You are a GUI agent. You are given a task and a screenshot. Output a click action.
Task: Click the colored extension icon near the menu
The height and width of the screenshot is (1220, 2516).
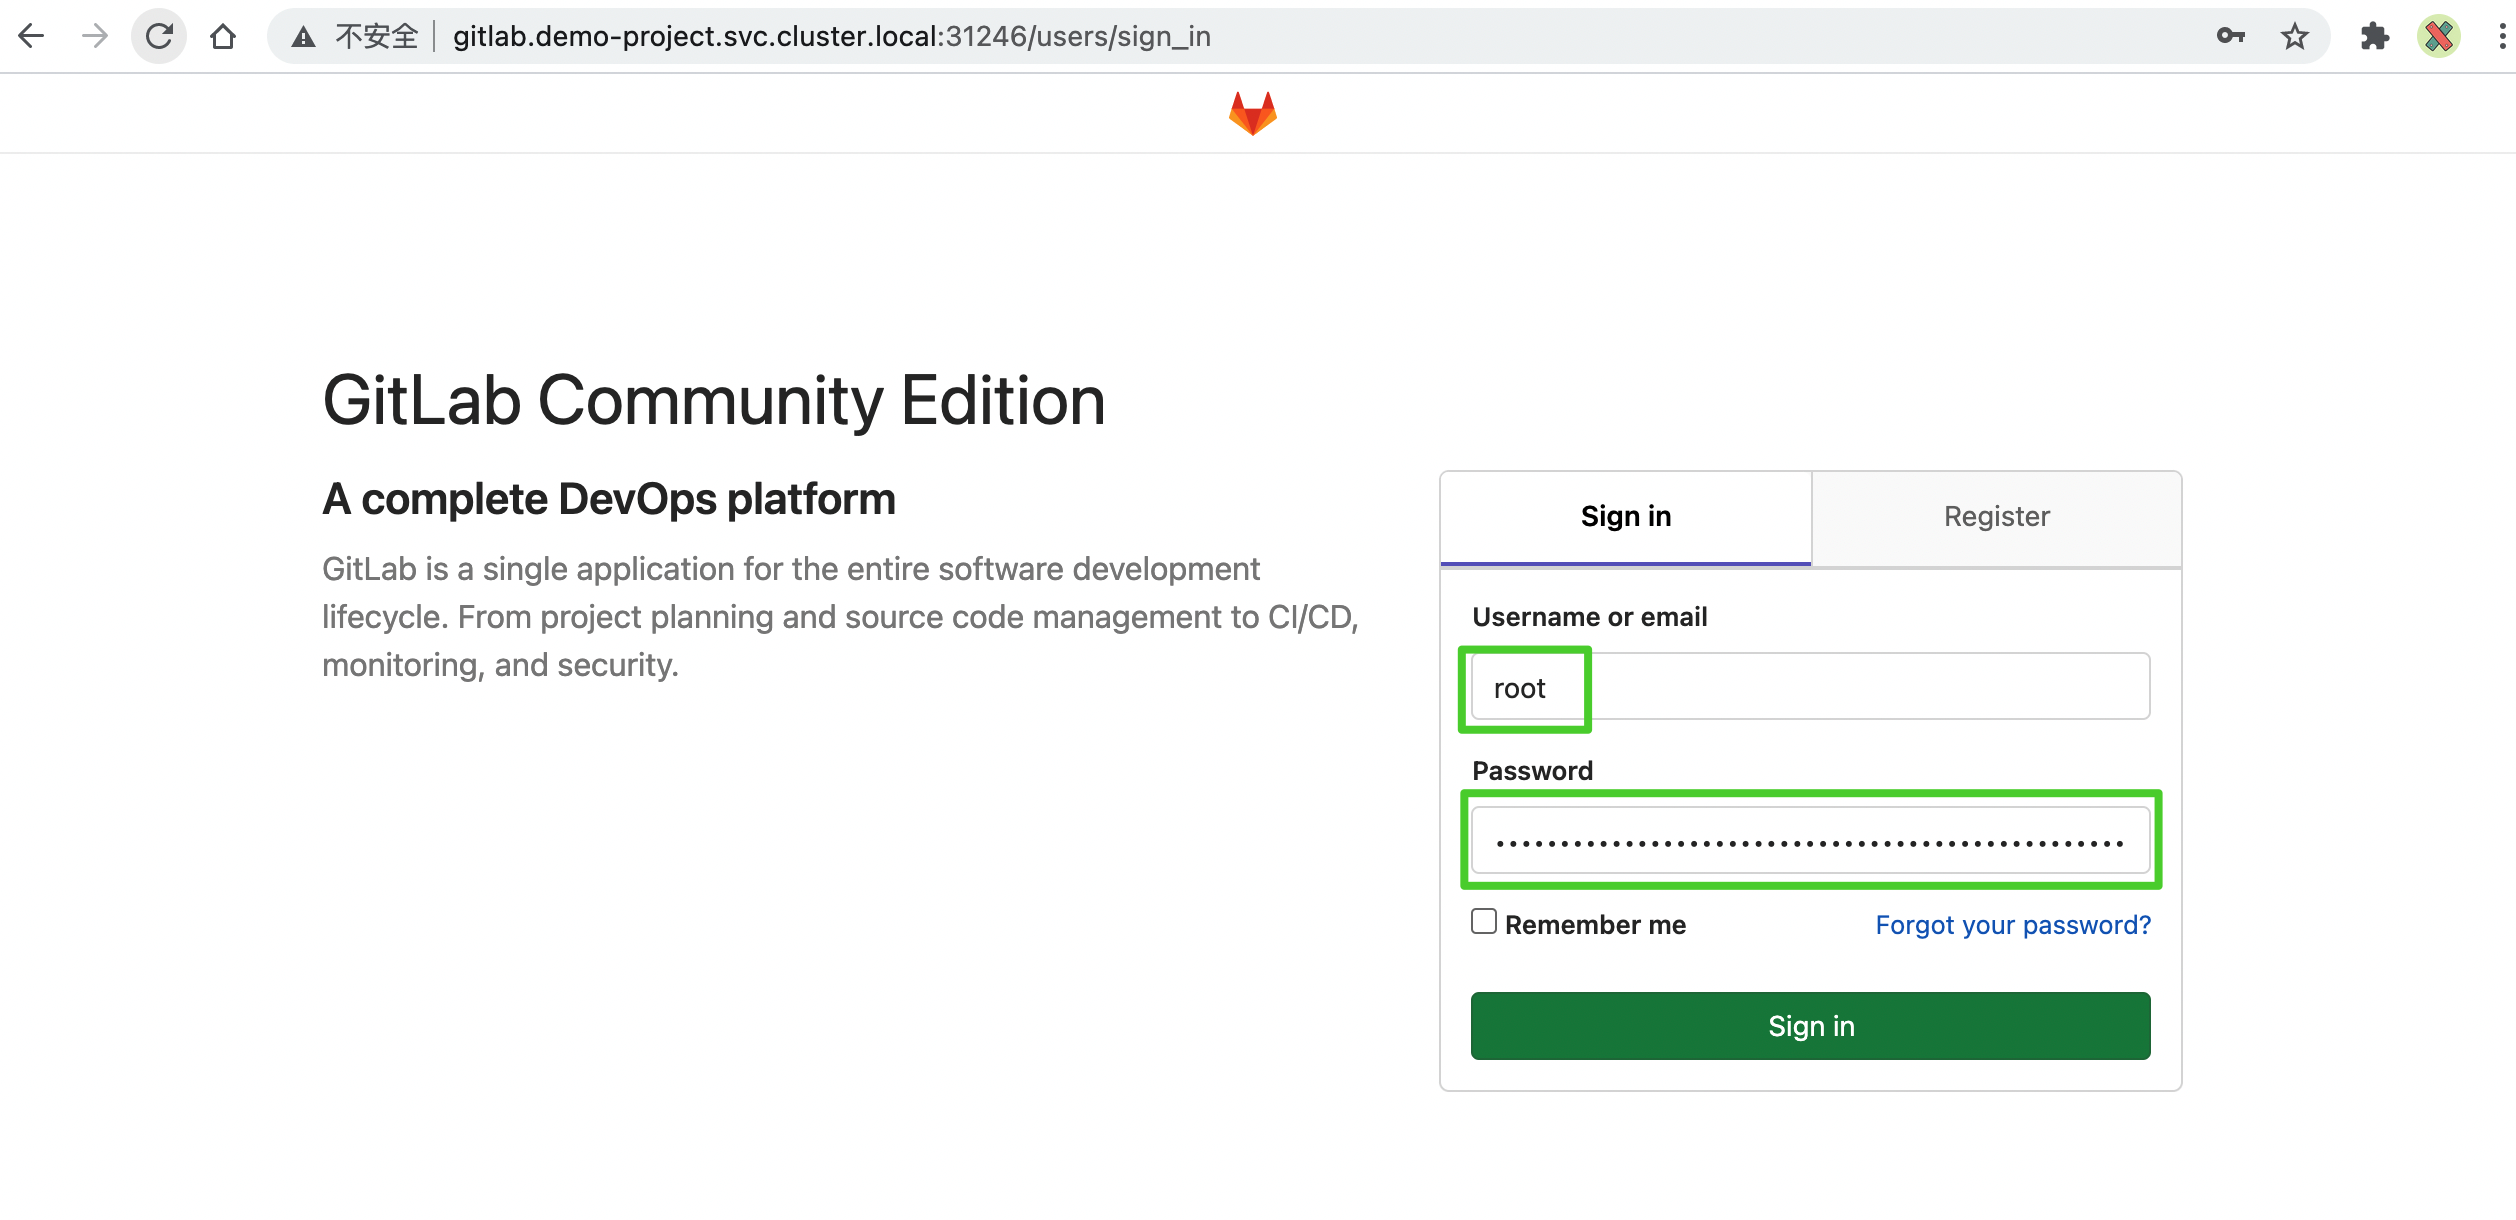click(x=2438, y=36)
